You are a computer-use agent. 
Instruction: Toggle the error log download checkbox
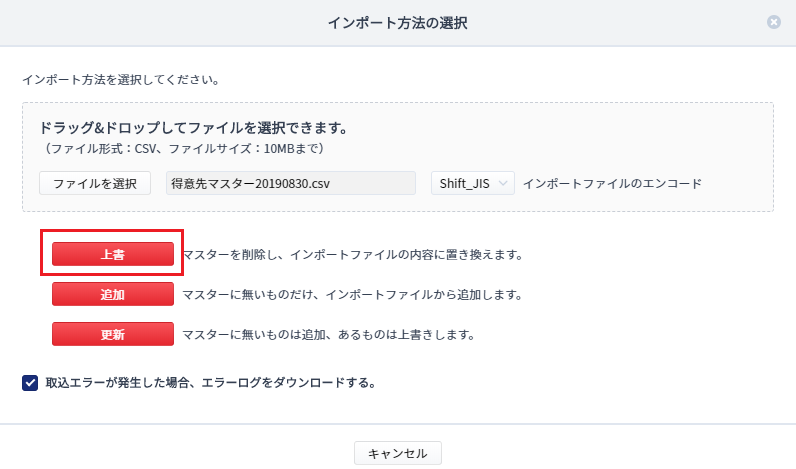coord(30,383)
